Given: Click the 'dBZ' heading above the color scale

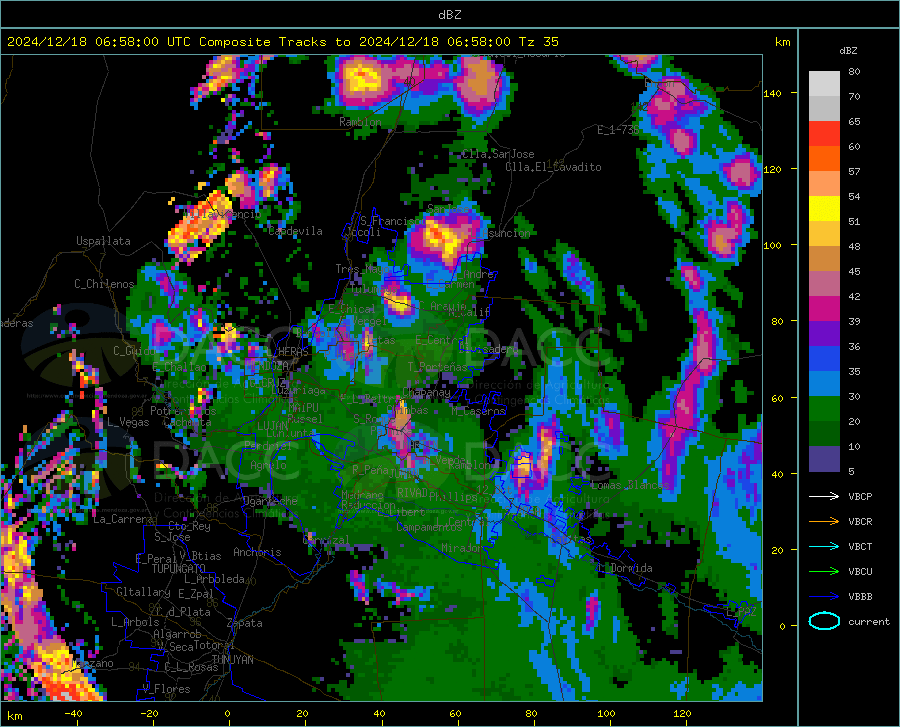Looking at the screenshot, I should pyautogui.click(x=848, y=50).
